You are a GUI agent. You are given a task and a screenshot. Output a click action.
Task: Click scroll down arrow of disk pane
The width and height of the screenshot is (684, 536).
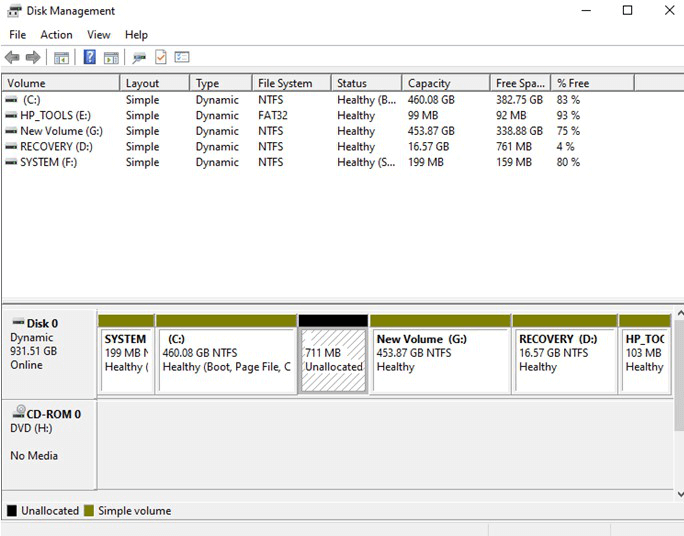680,494
